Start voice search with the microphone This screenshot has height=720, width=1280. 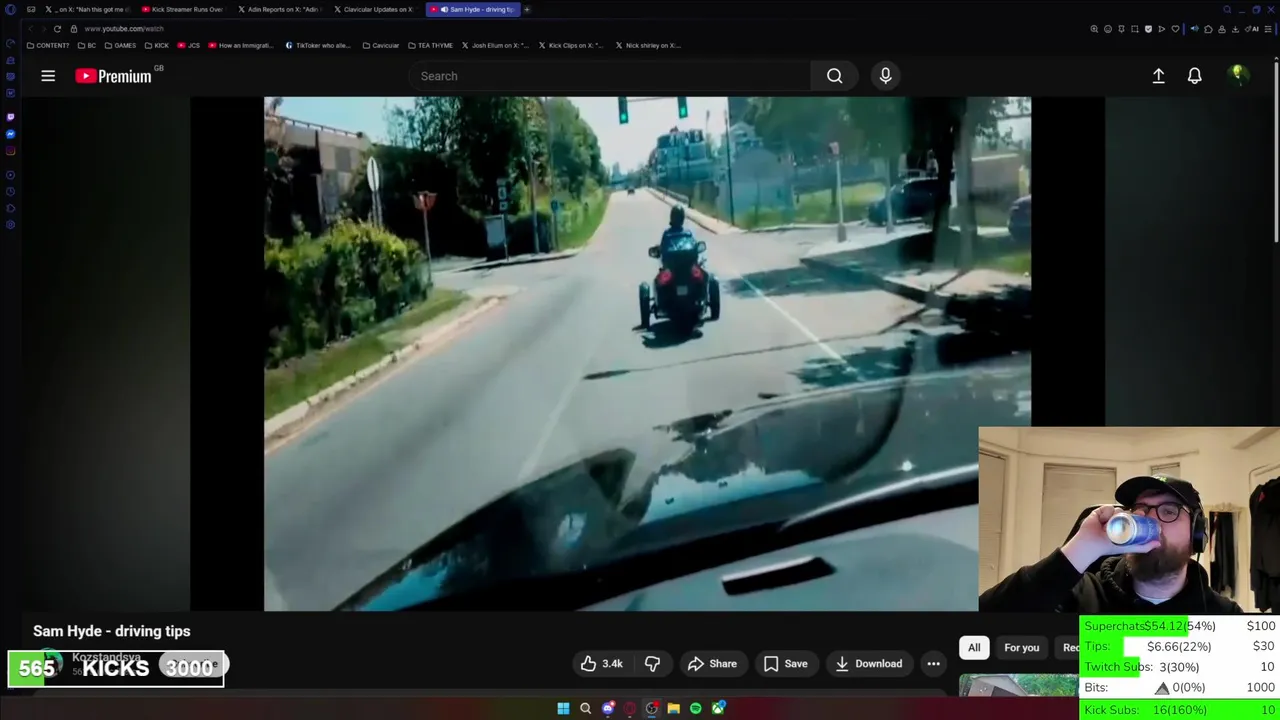[x=885, y=76]
